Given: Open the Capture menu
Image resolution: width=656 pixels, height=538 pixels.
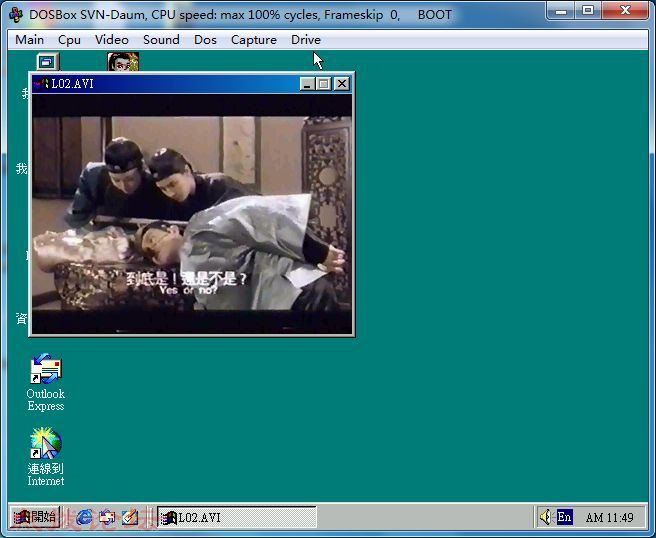Looking at the screenshot, I should click(x=254, y=40).
